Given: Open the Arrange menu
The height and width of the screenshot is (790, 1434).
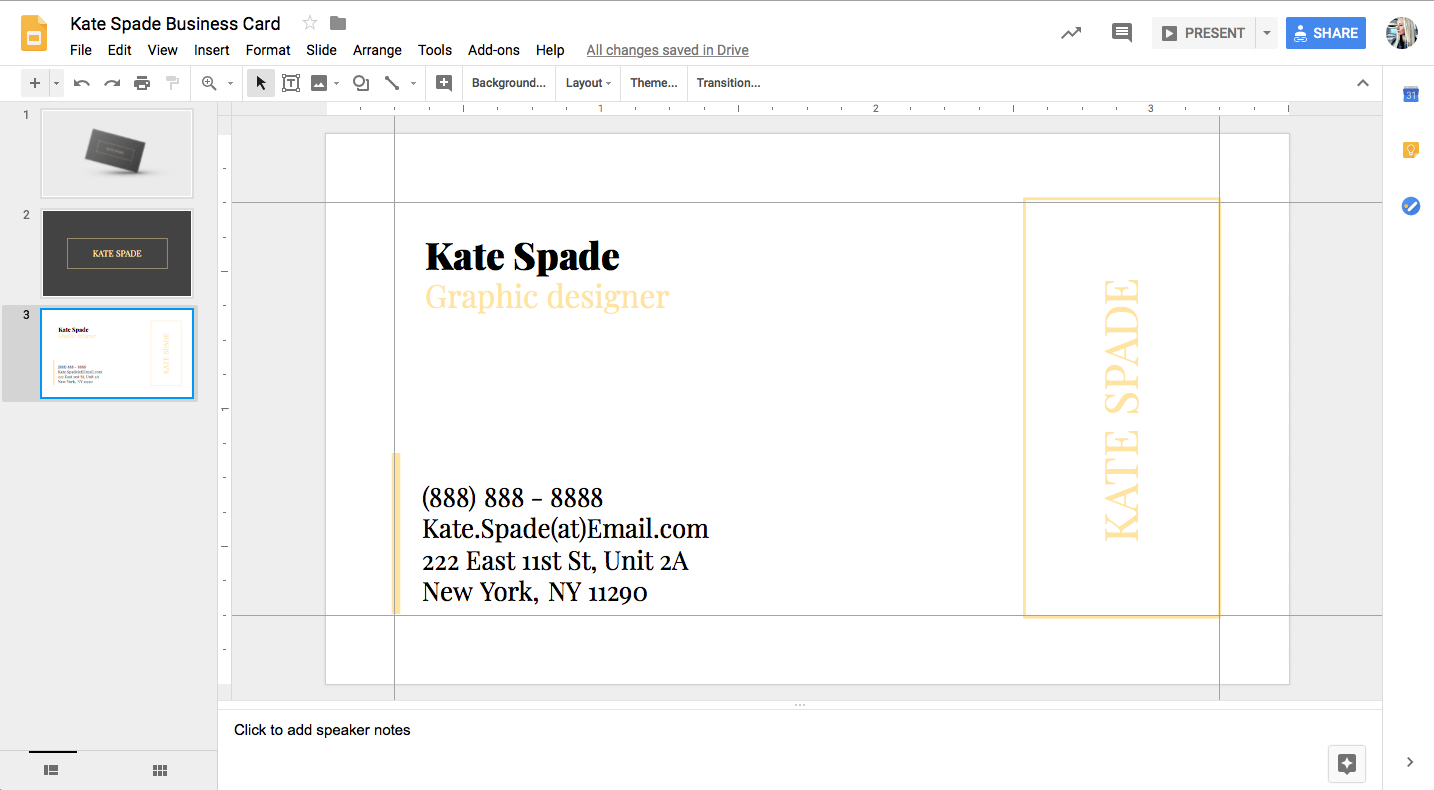Looking at the screenshot, I should [x=377, y=50].
